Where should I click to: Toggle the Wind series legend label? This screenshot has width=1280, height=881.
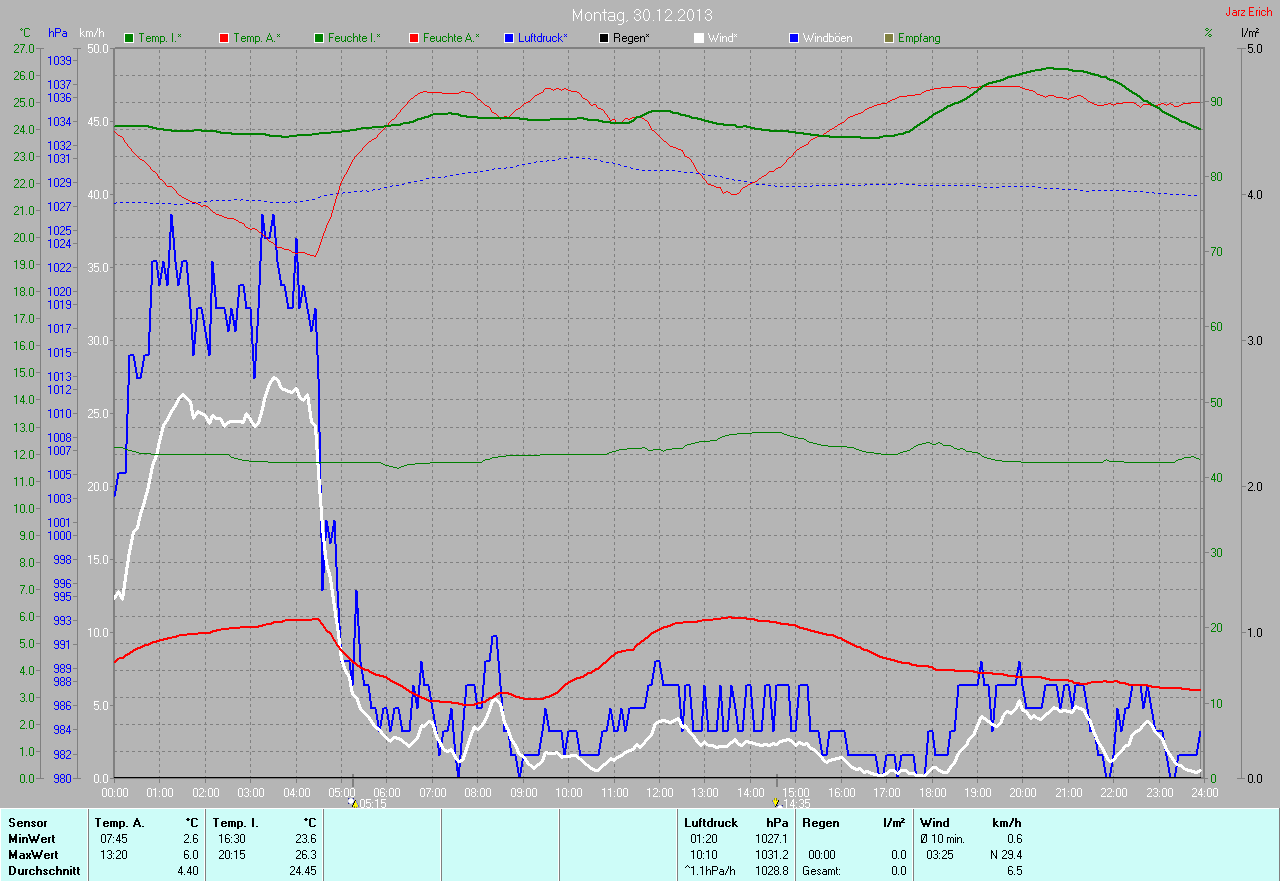coord(722,38)
